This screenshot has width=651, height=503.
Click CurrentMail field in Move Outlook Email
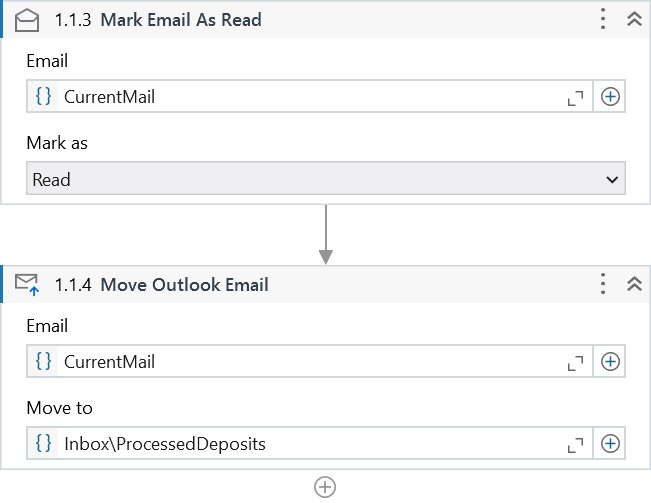click(x=300, y=361)
